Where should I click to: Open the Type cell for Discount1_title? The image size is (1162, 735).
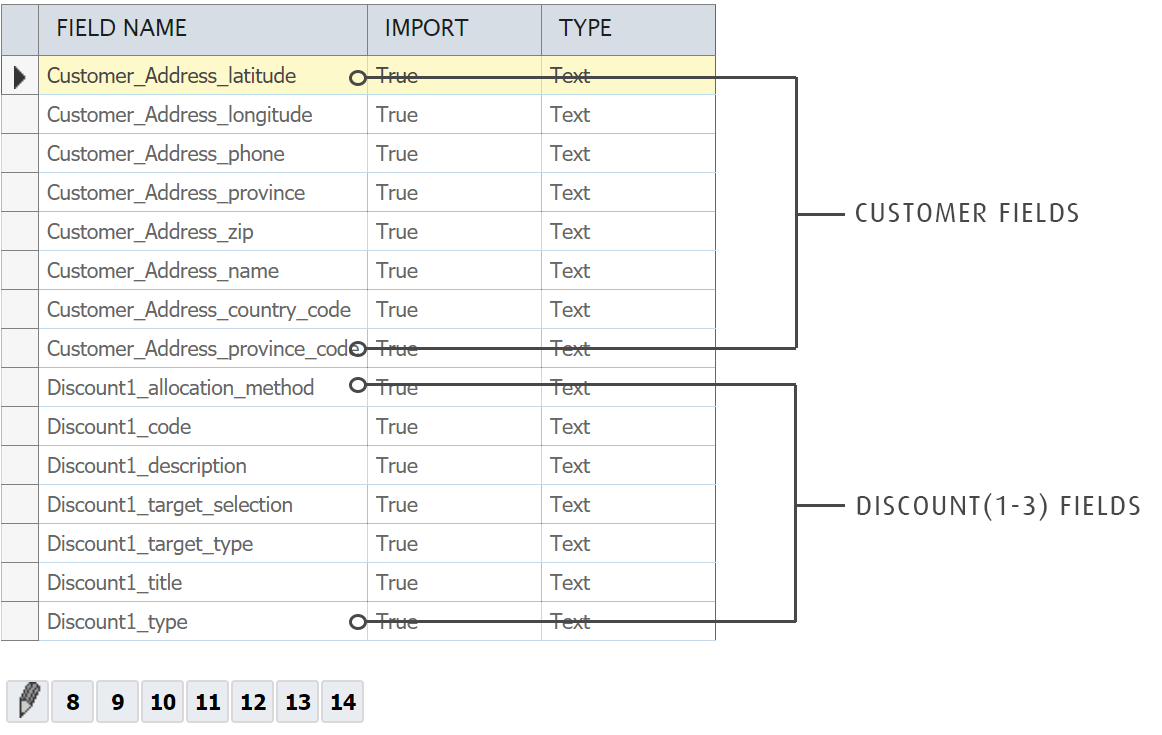click(x=570, y=583)
